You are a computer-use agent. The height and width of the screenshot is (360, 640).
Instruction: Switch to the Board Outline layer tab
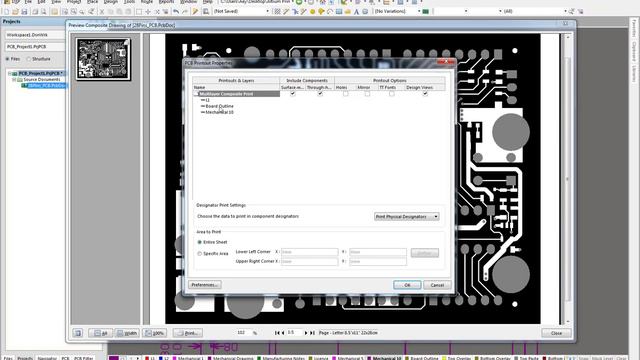point(424,358)
